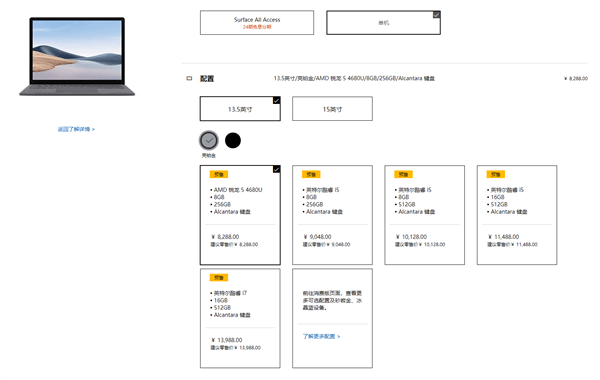600x380 pixels.
Task: Click the configuration summary text beside 配置
Action: tap(354, 78)
